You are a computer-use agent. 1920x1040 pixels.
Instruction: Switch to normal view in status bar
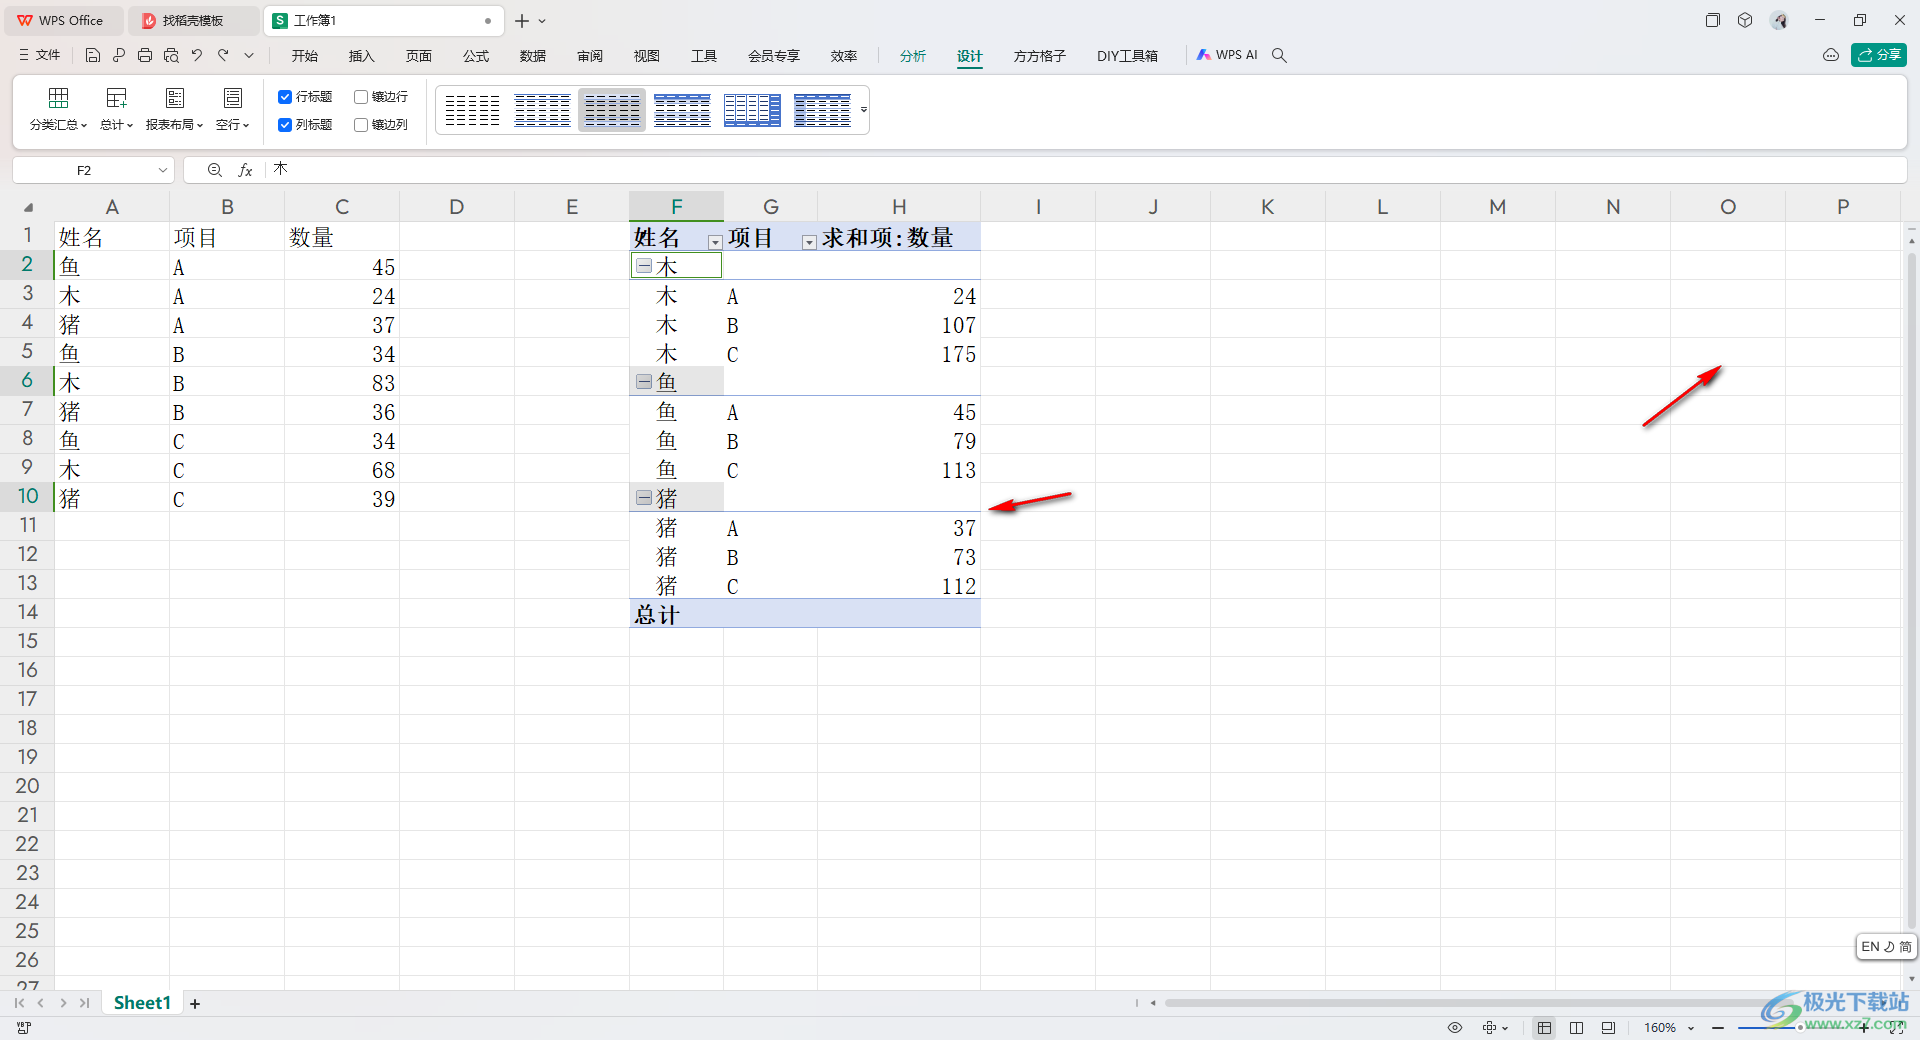(x=1545, y=1028)
